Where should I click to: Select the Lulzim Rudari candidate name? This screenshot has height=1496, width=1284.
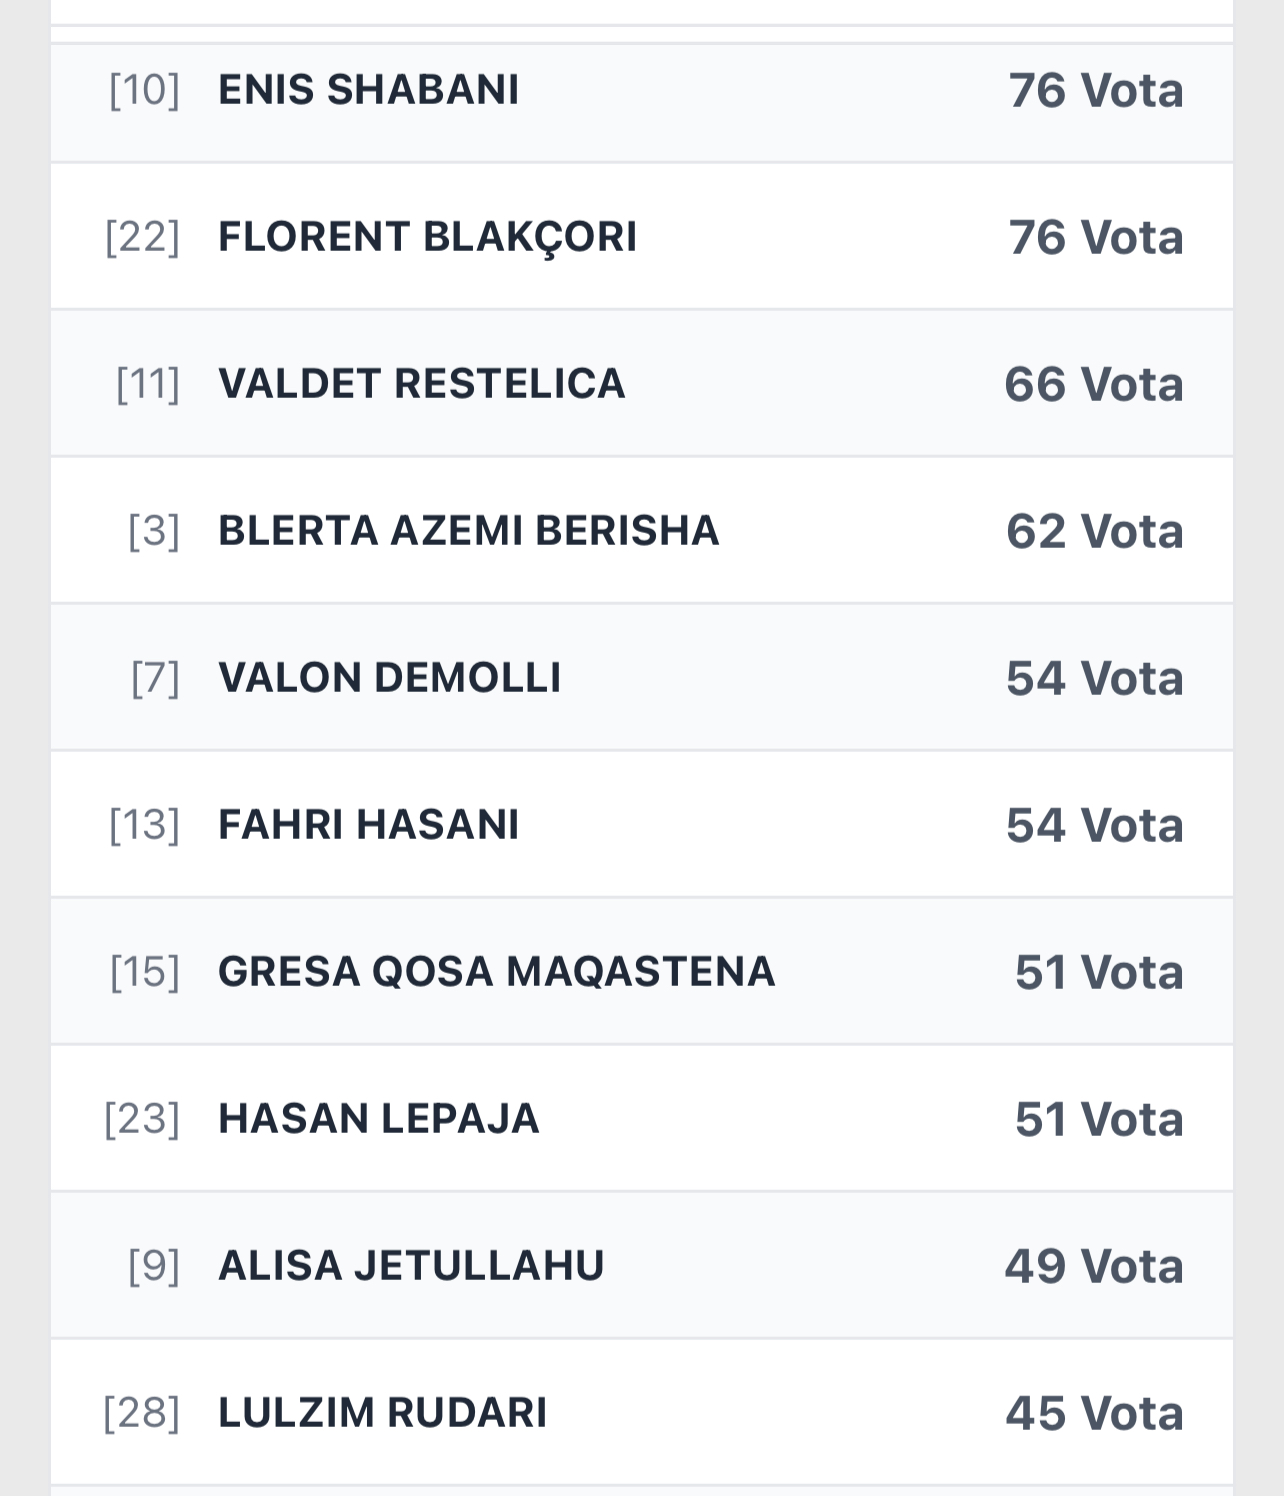click(x=382, y=1413)
